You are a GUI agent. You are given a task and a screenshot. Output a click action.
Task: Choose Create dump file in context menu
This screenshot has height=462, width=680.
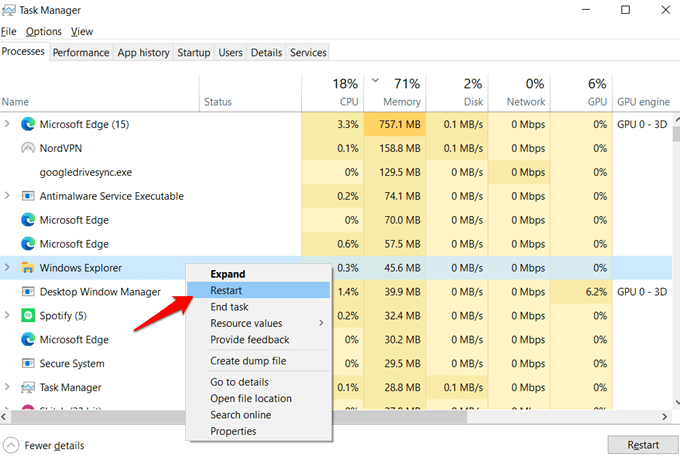click(x=258, y=361)
